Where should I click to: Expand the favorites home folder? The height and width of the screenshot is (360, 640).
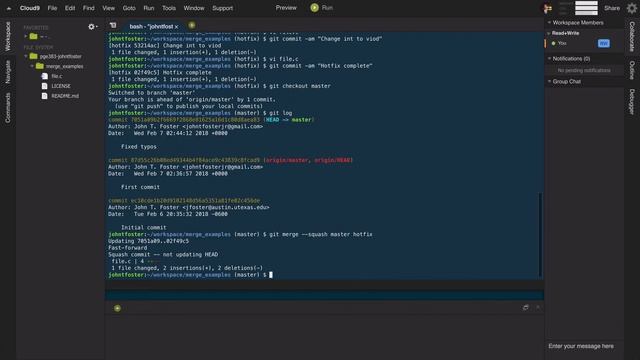[x=26, y=36]
